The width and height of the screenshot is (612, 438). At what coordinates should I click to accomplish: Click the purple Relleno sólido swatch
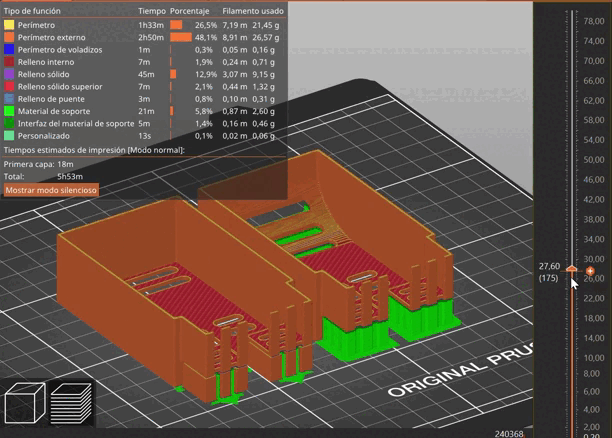pos(9,74)
